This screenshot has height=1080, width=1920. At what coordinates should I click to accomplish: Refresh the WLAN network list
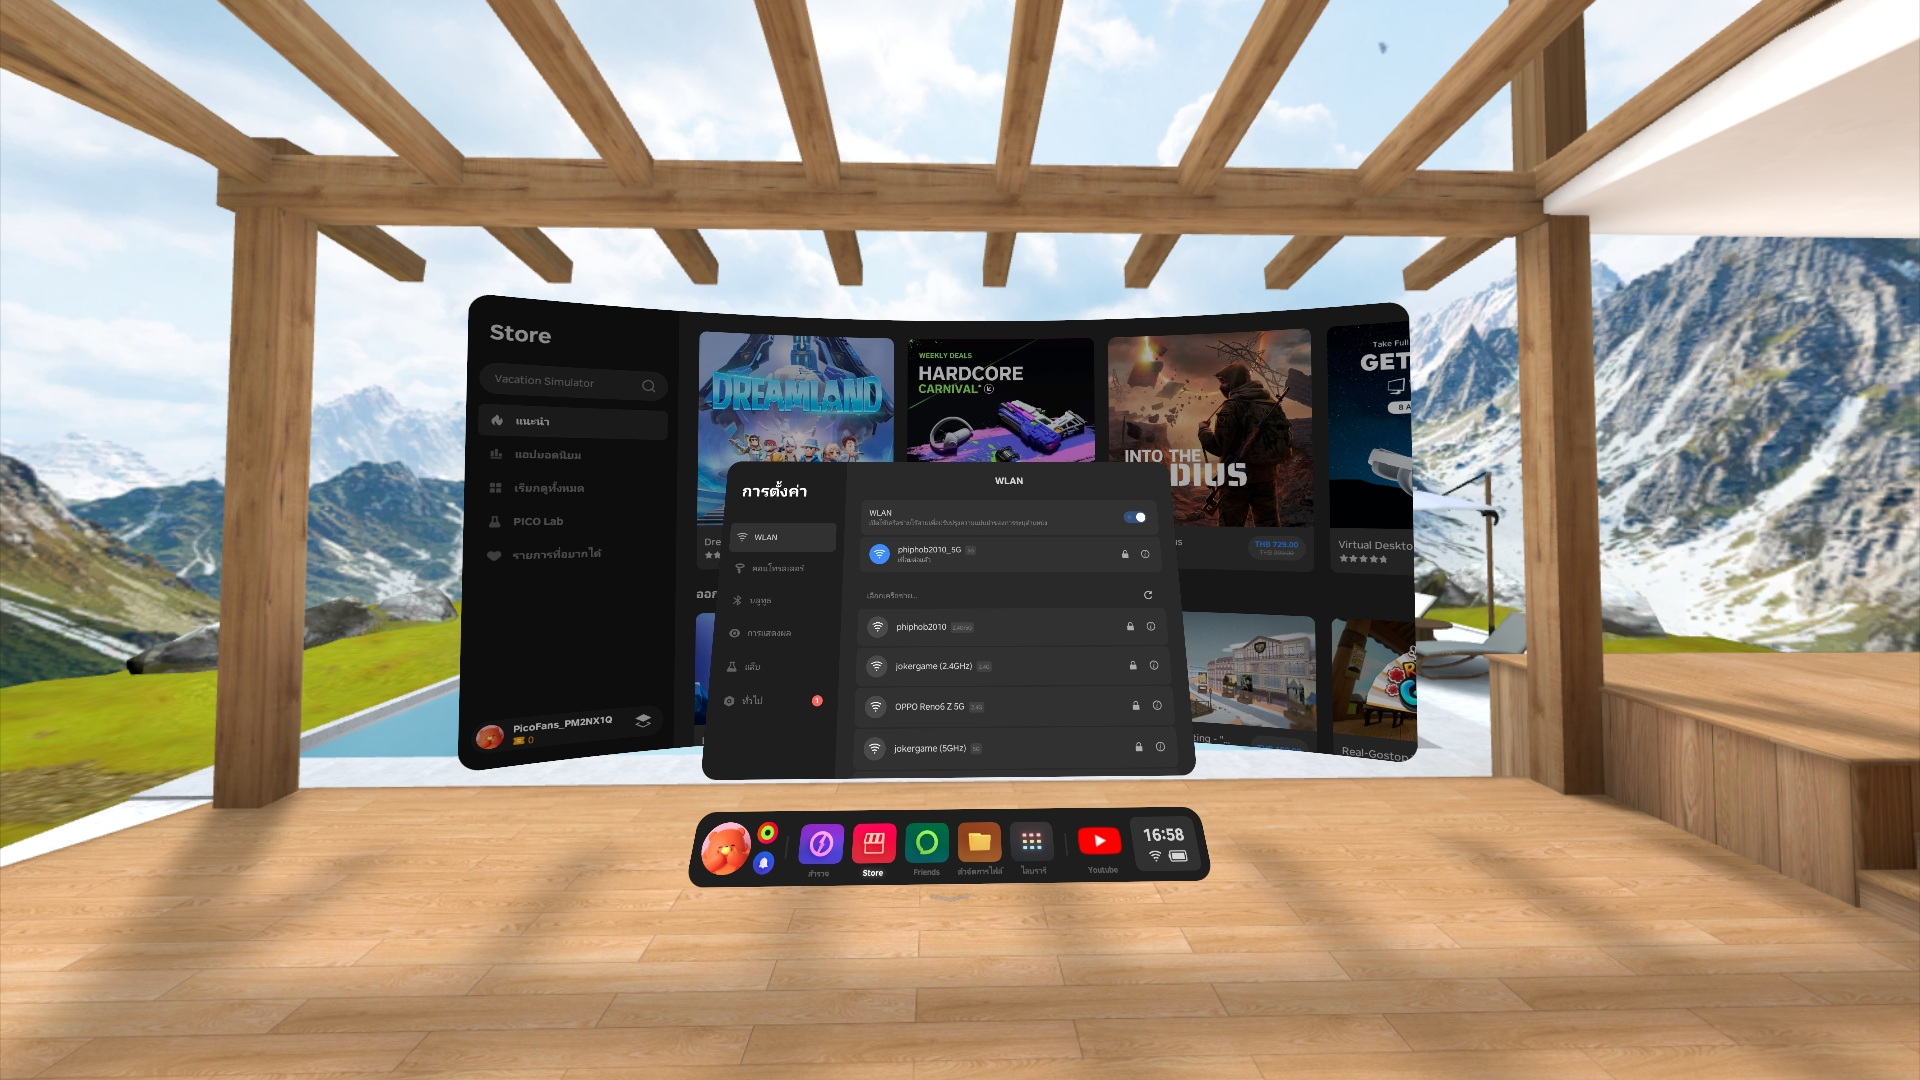click(1148, 595)
